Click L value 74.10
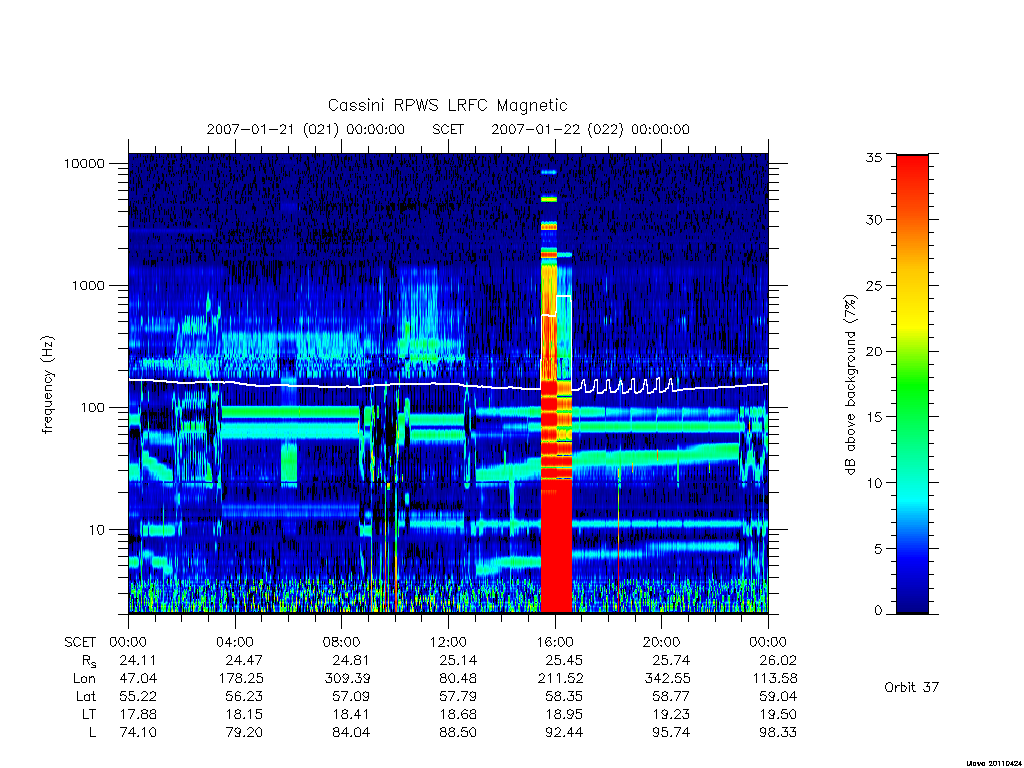The height and width of the screenshot is (768, 1024). point(138,733)
